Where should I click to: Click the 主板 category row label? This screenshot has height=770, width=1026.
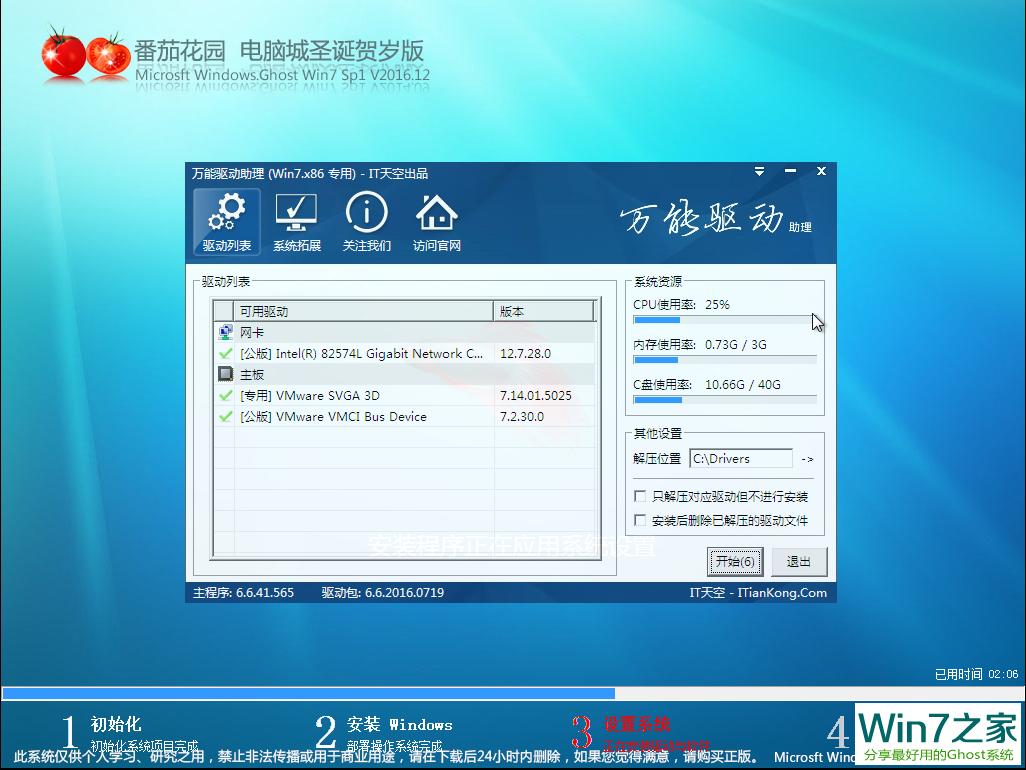(252, 374)
